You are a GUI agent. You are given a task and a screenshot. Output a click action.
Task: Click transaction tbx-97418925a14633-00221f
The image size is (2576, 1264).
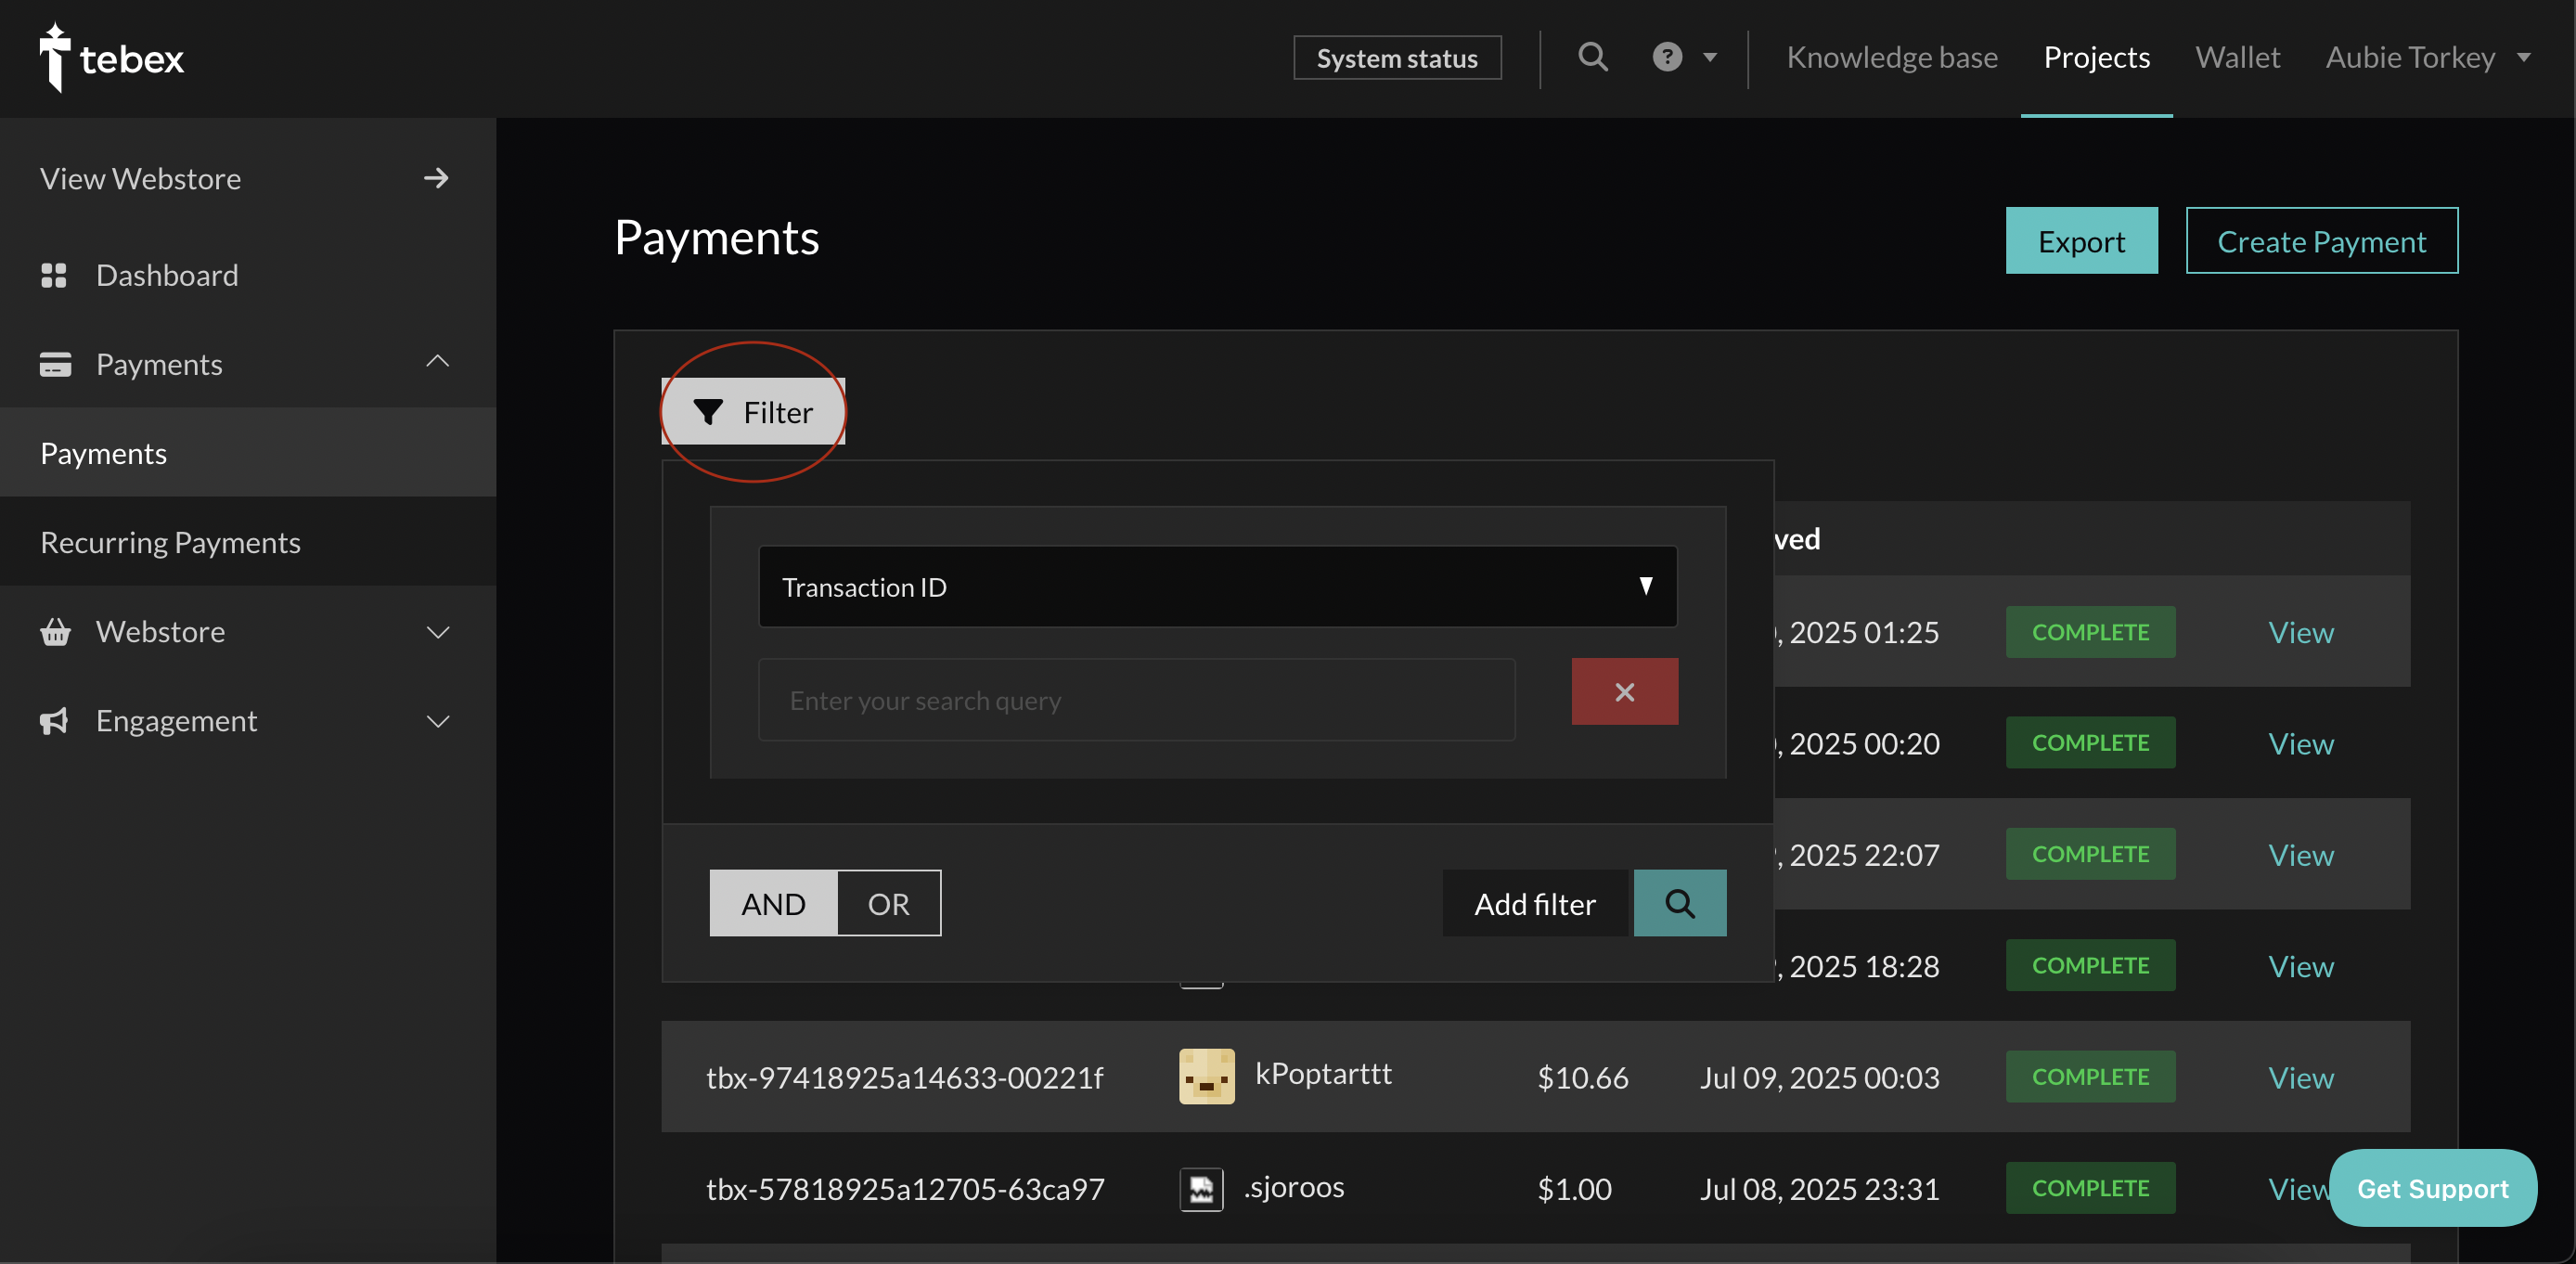tap(905, 1077)
